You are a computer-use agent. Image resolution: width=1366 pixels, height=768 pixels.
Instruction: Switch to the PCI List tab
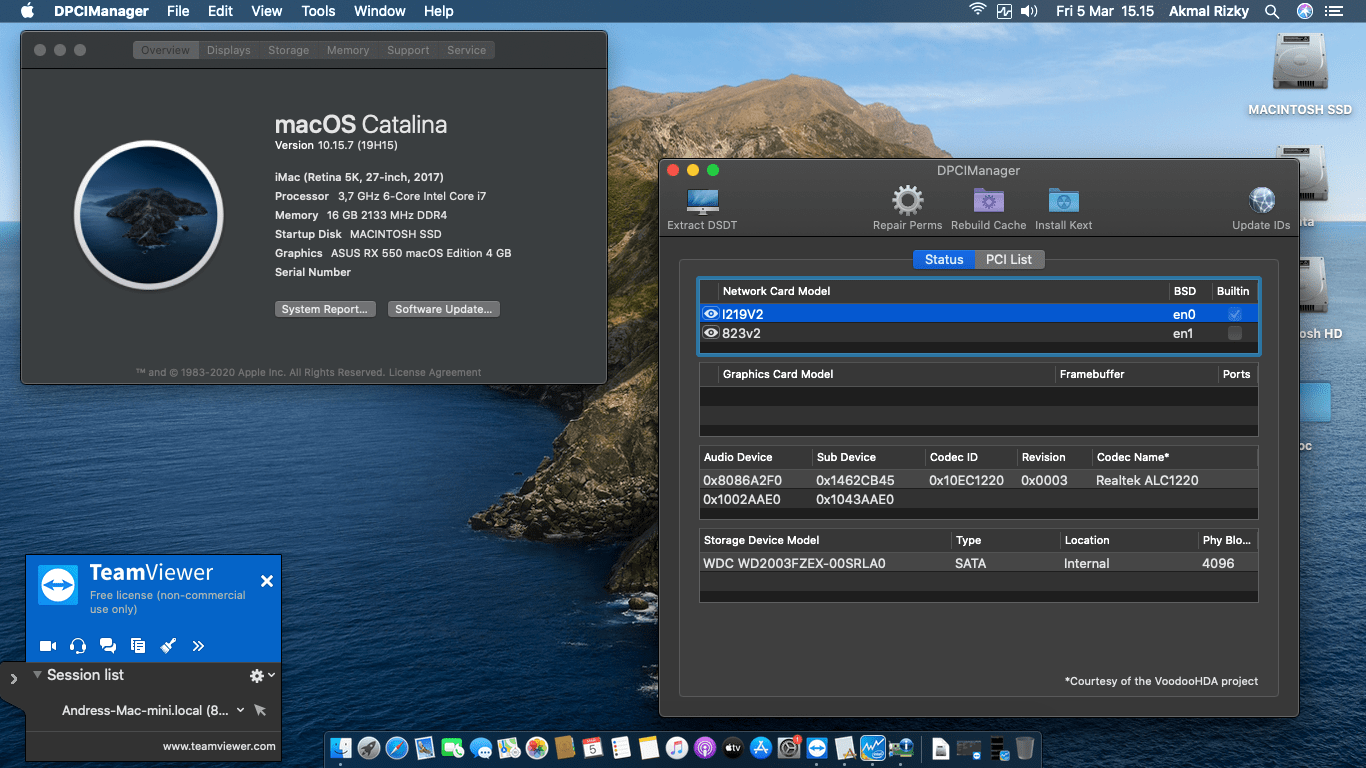[x=1009, y=259]
